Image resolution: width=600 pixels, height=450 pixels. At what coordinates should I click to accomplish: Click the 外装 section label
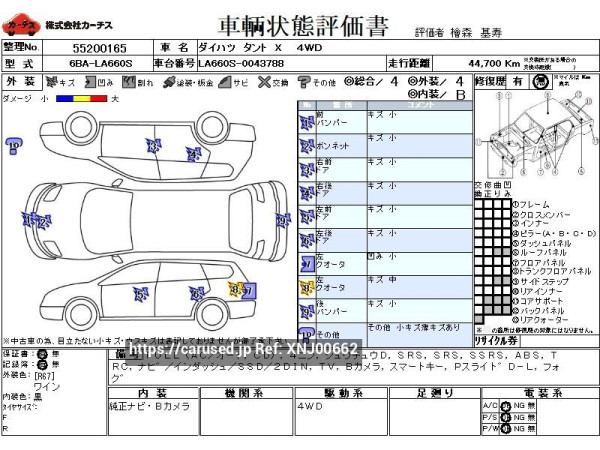21,82
